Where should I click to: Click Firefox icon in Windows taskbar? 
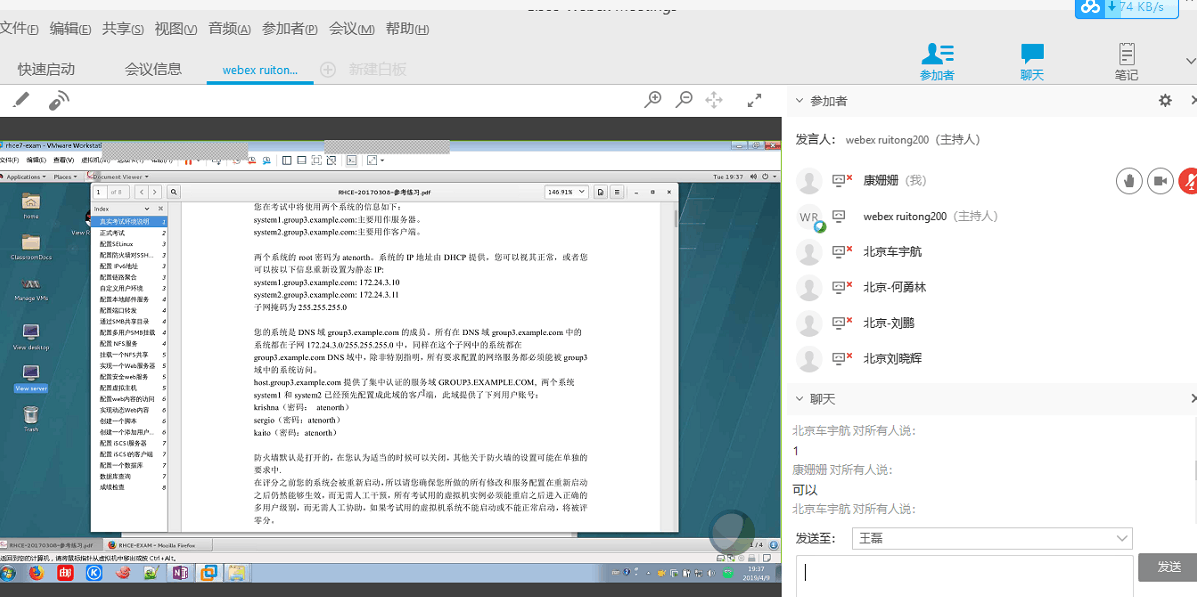(x=36, y=573)
